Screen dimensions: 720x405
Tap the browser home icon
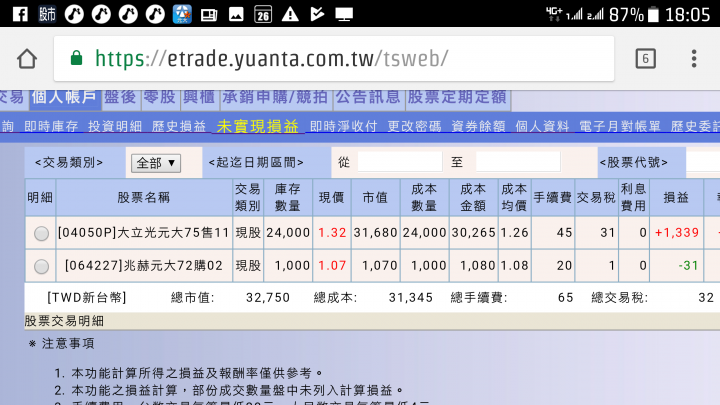click(27, 59)
